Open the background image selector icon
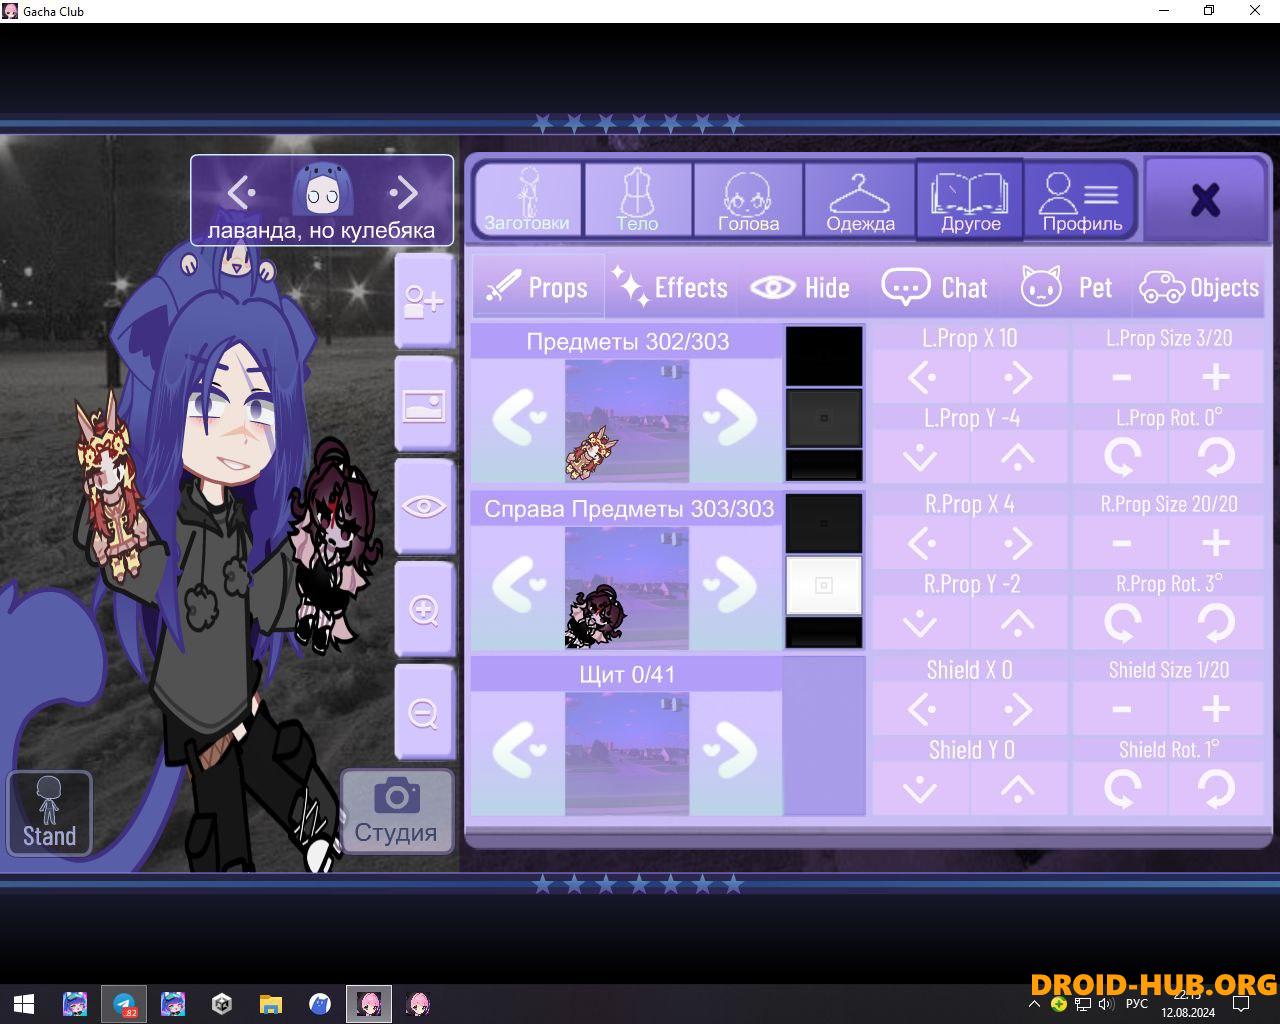The width and height of the screenshot is (1280, 1024). [424, 405]
